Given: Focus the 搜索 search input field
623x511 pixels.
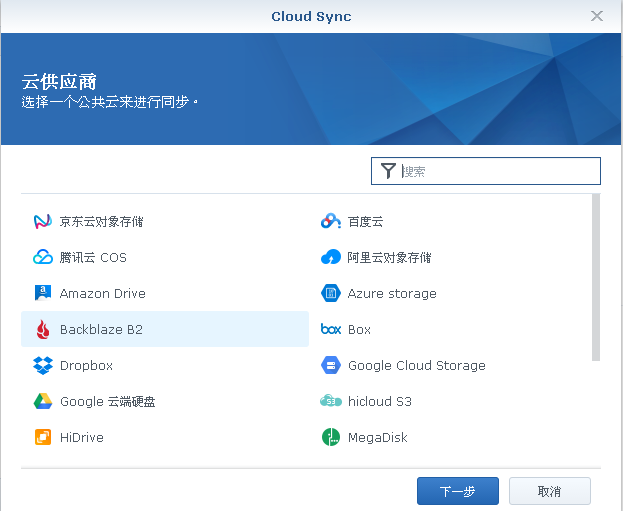Looking at the screenshot, I should (x=486, y=171).
